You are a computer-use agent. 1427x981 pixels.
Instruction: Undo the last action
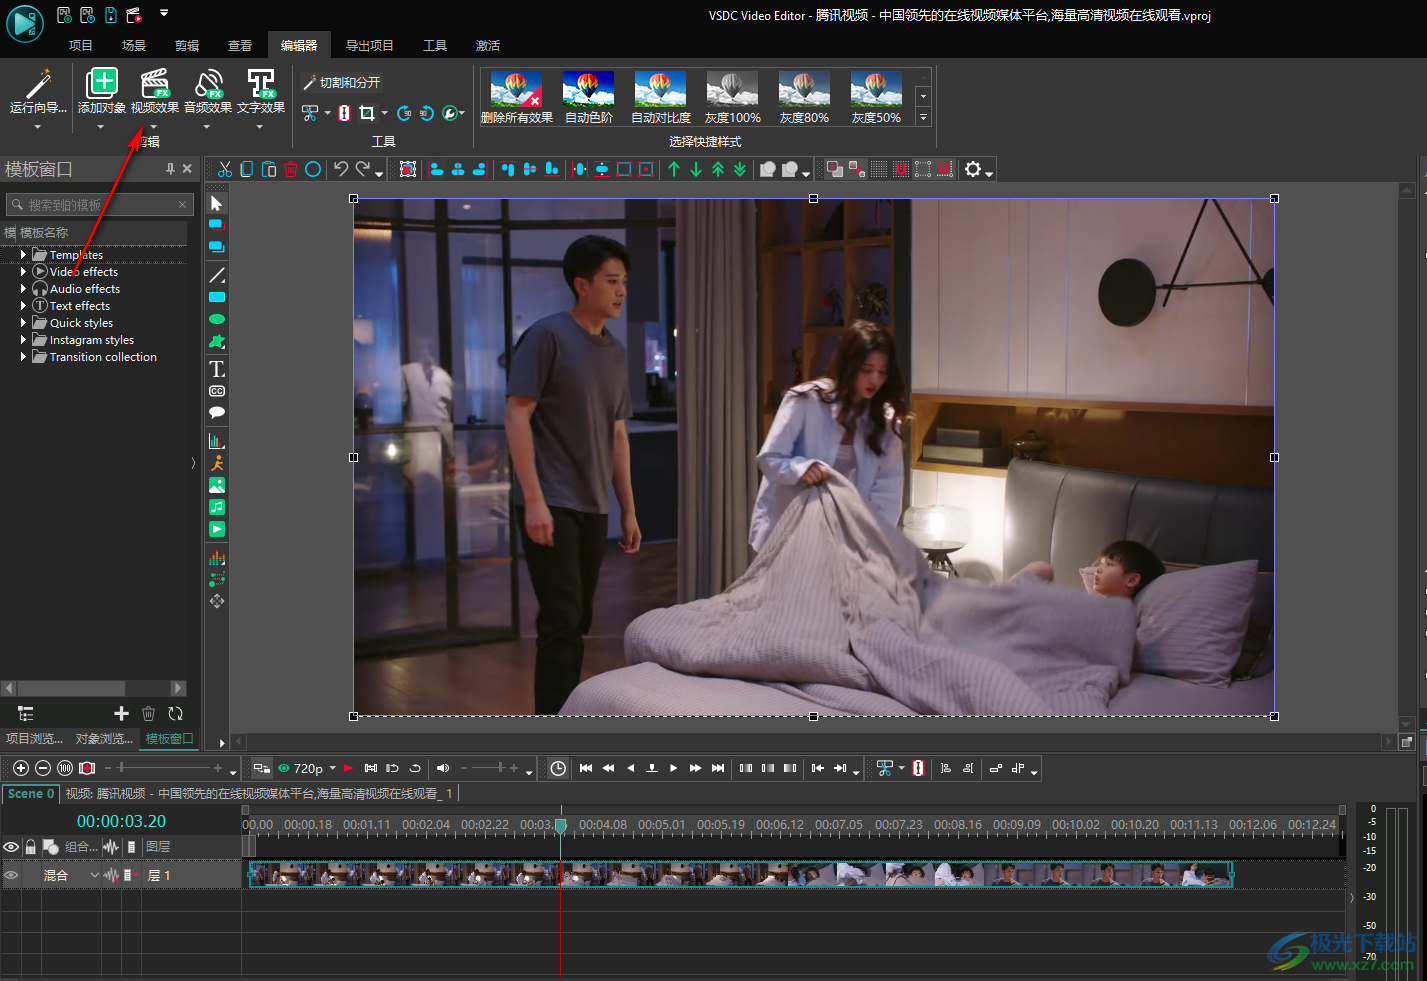pos(341,169)
